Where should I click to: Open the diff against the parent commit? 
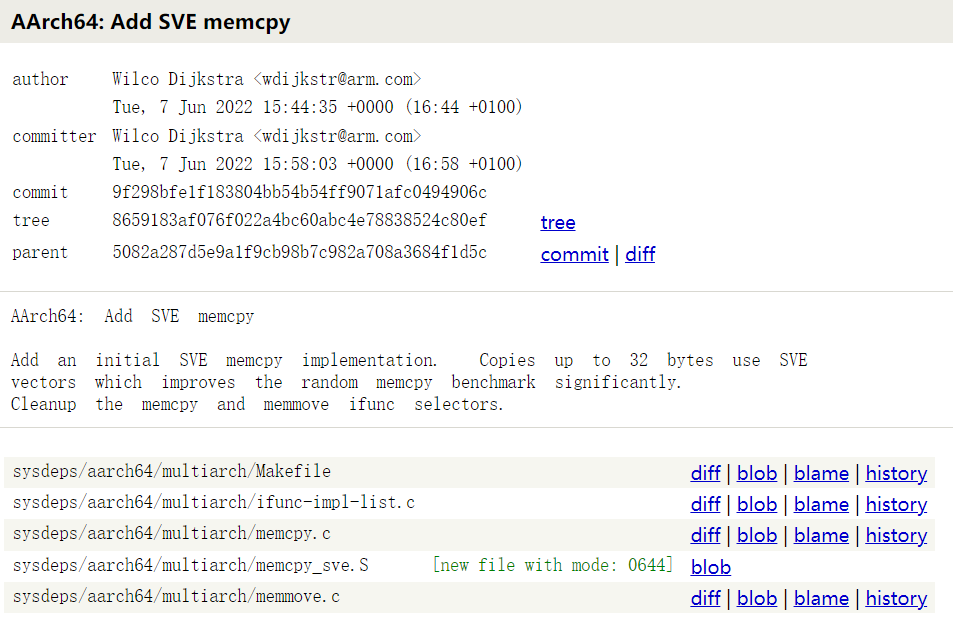pyautogui.click(x=639, y=254)
